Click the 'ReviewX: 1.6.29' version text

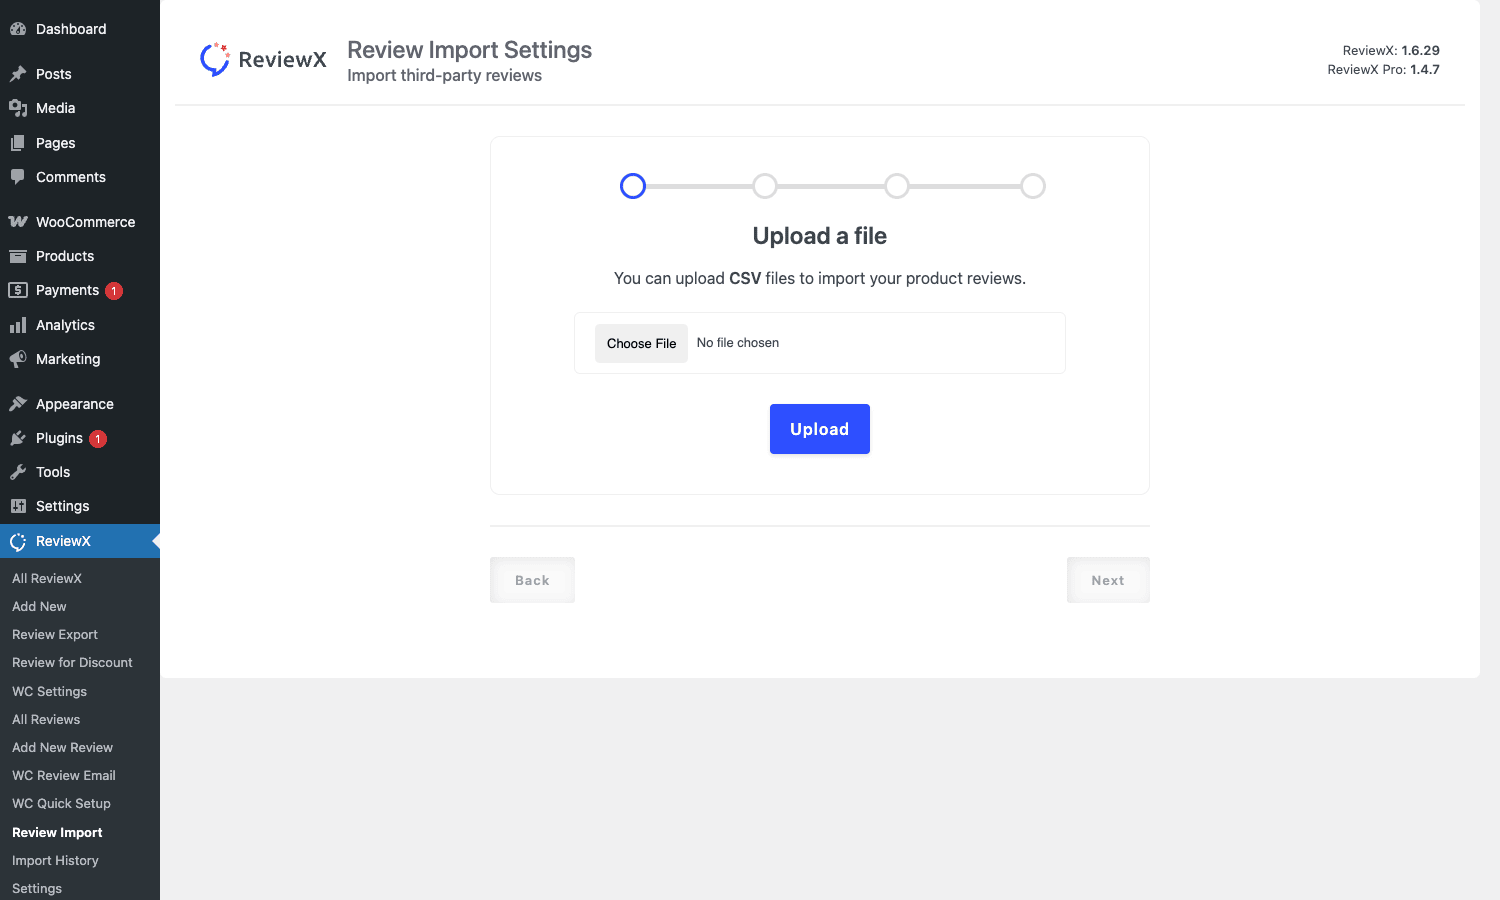pos(1391,50)
